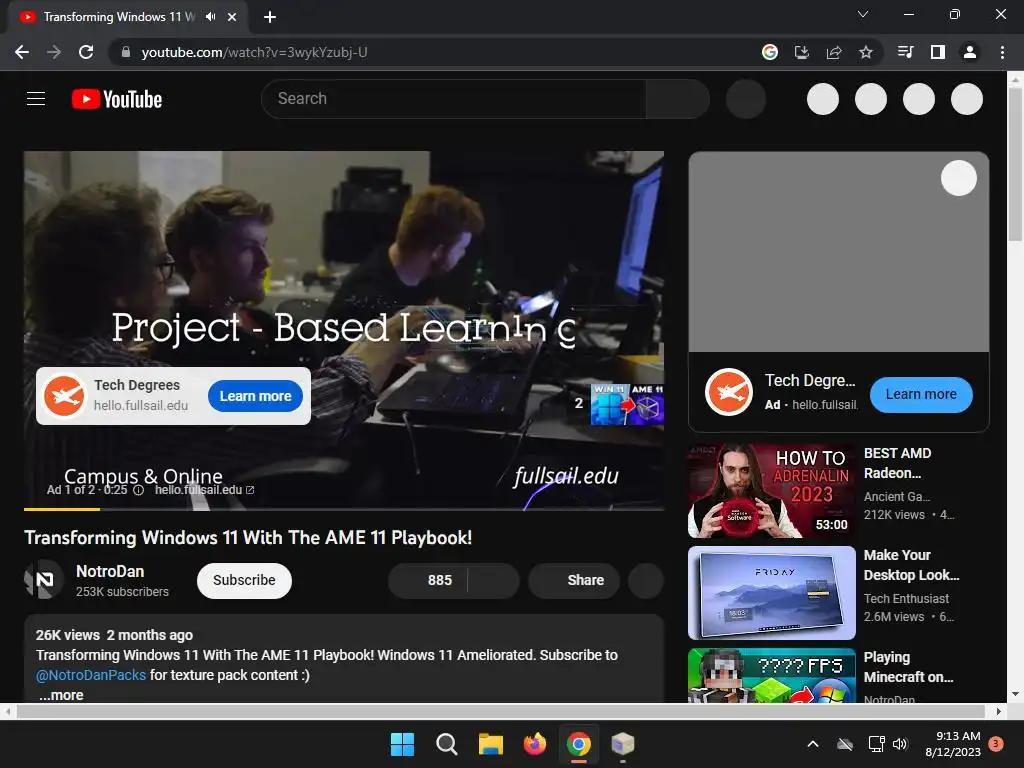Show hidden tray icons chevron
Viewport: 1024px width, 768px height.
click(813, 744)
